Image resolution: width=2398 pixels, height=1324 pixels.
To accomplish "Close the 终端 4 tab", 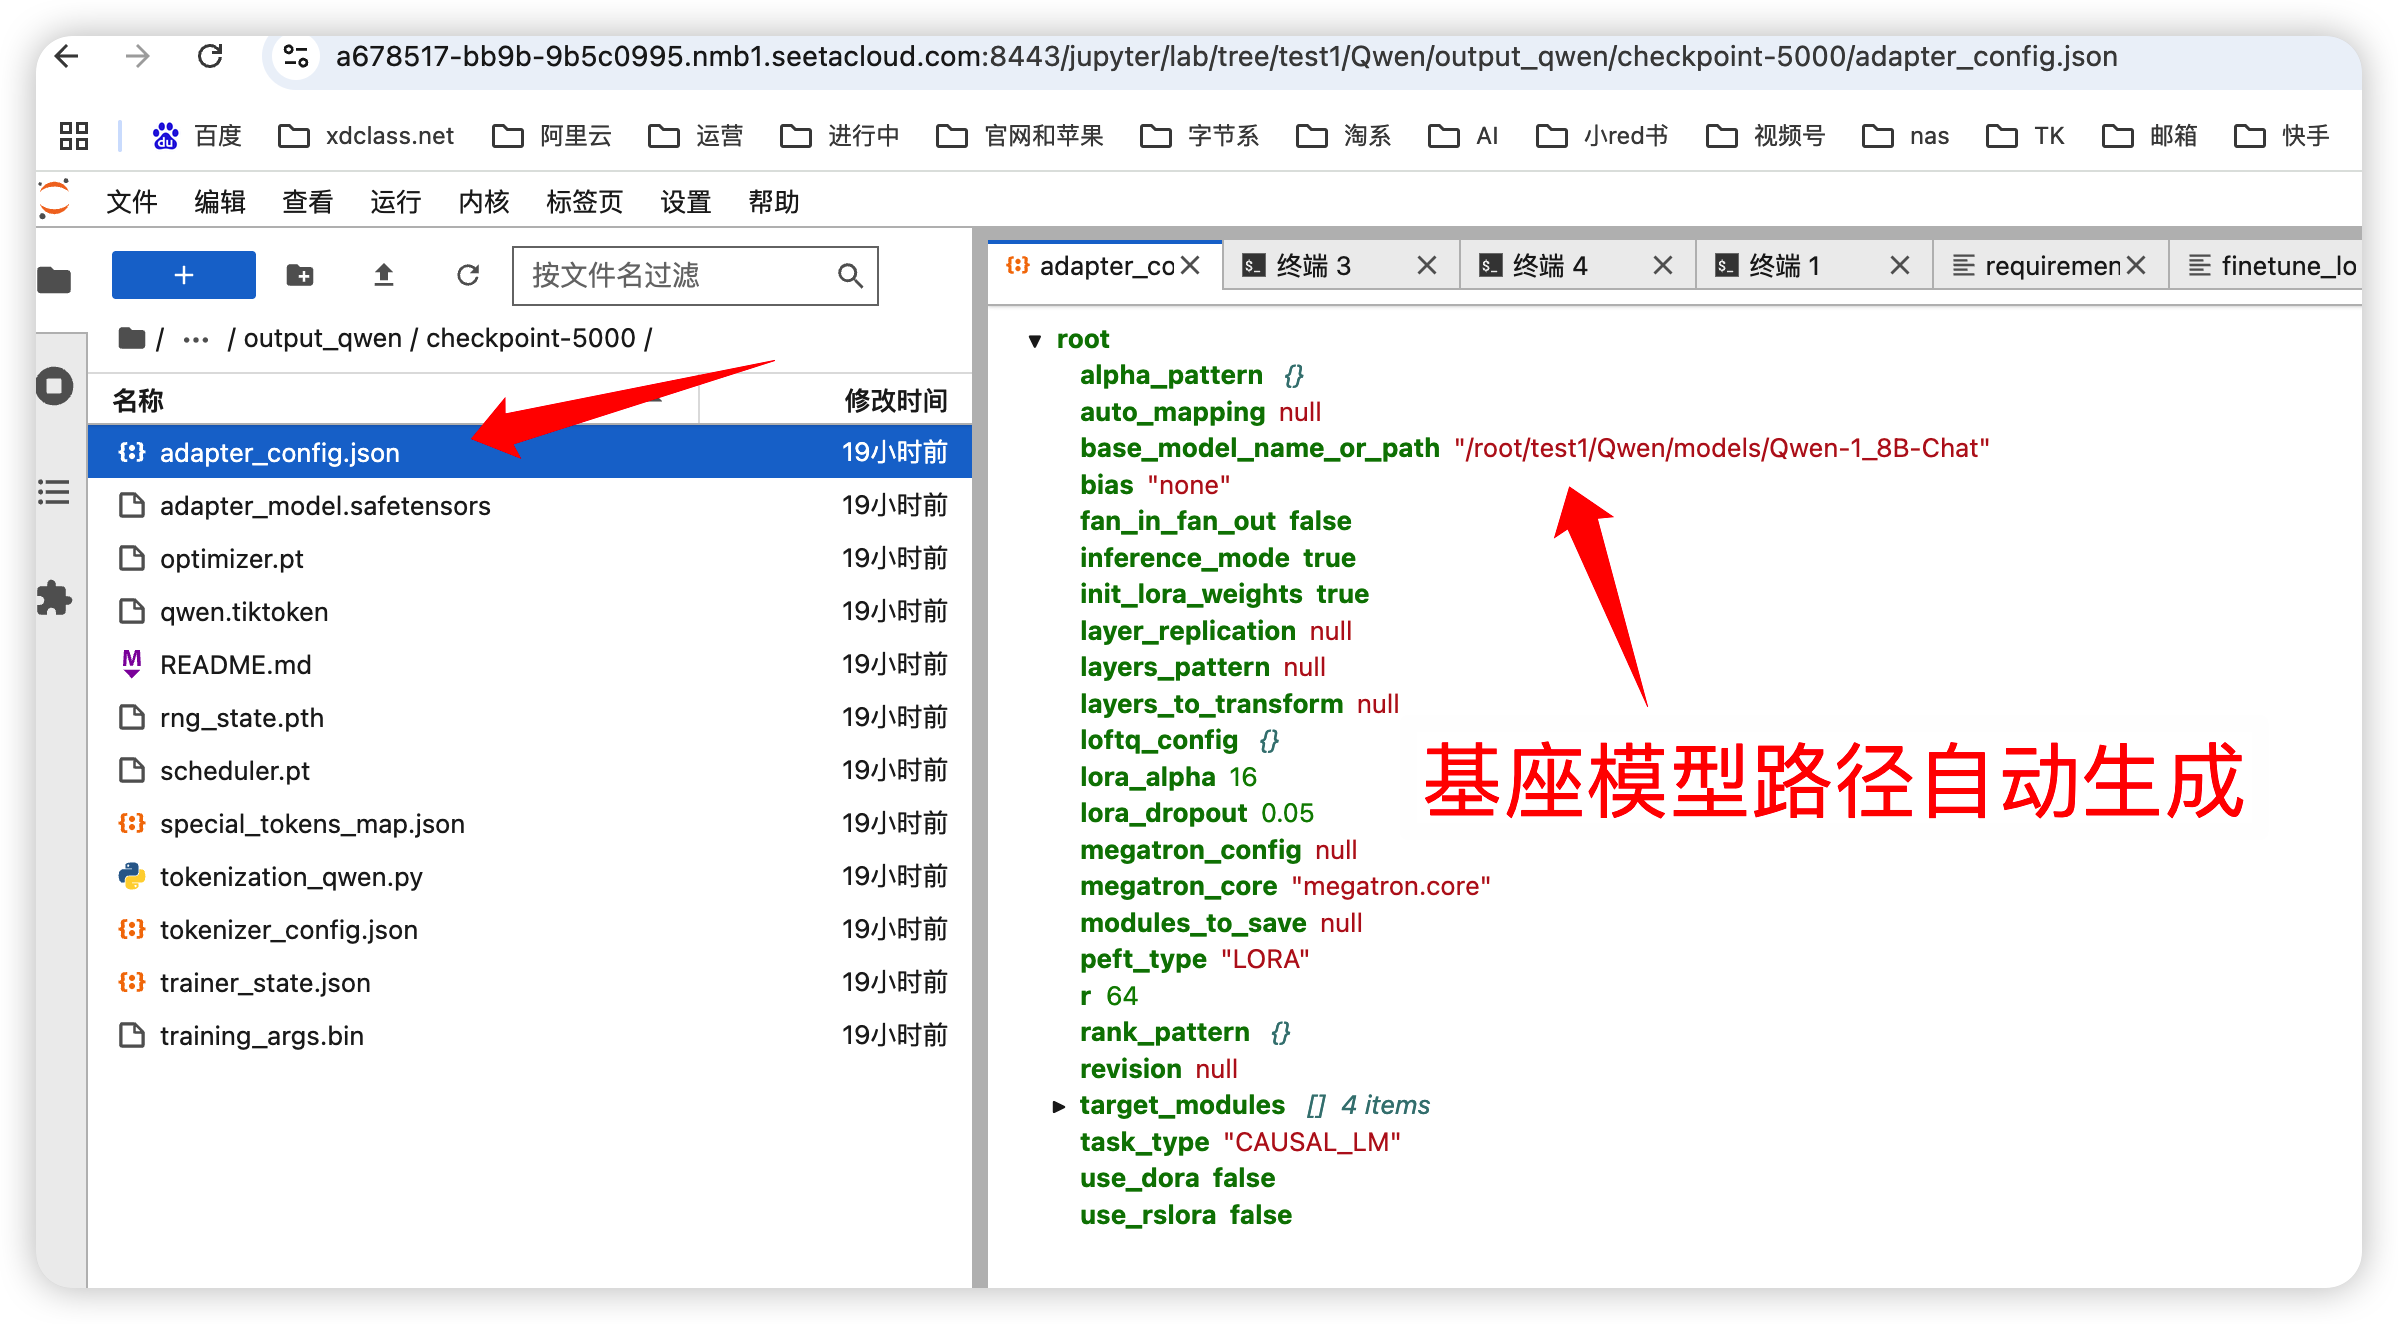I will [x=1662, y=266].
